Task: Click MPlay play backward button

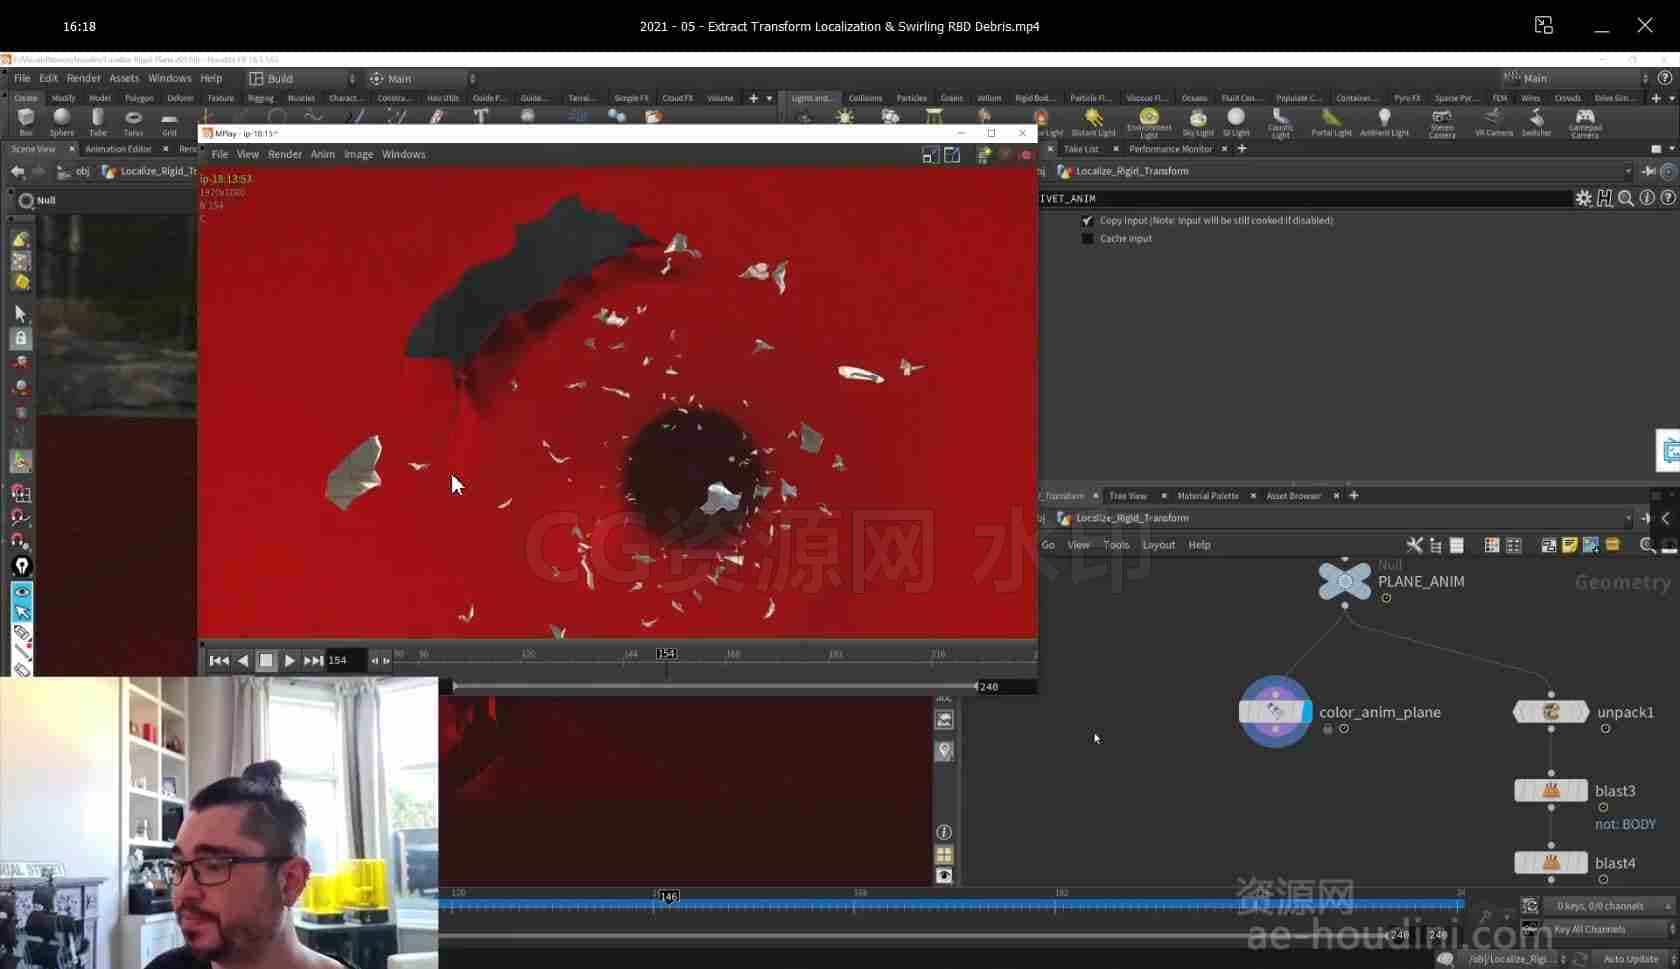Action: coord(243,660)
